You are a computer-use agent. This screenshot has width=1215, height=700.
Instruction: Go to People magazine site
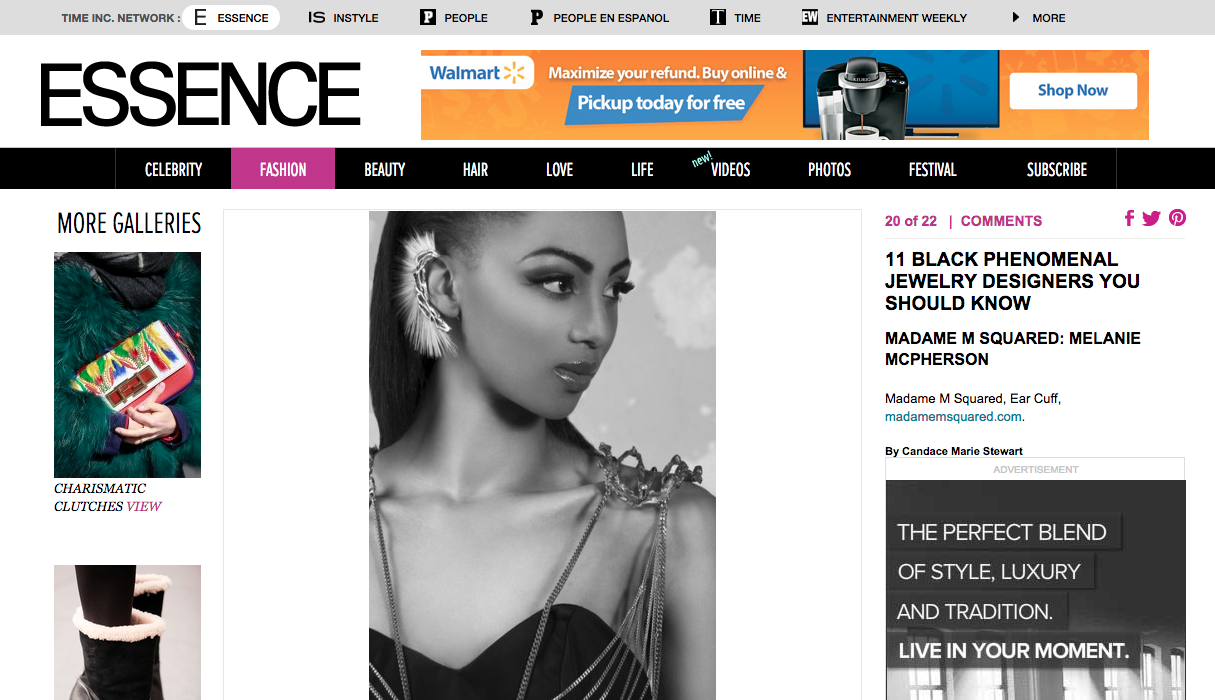pos(454,17)
